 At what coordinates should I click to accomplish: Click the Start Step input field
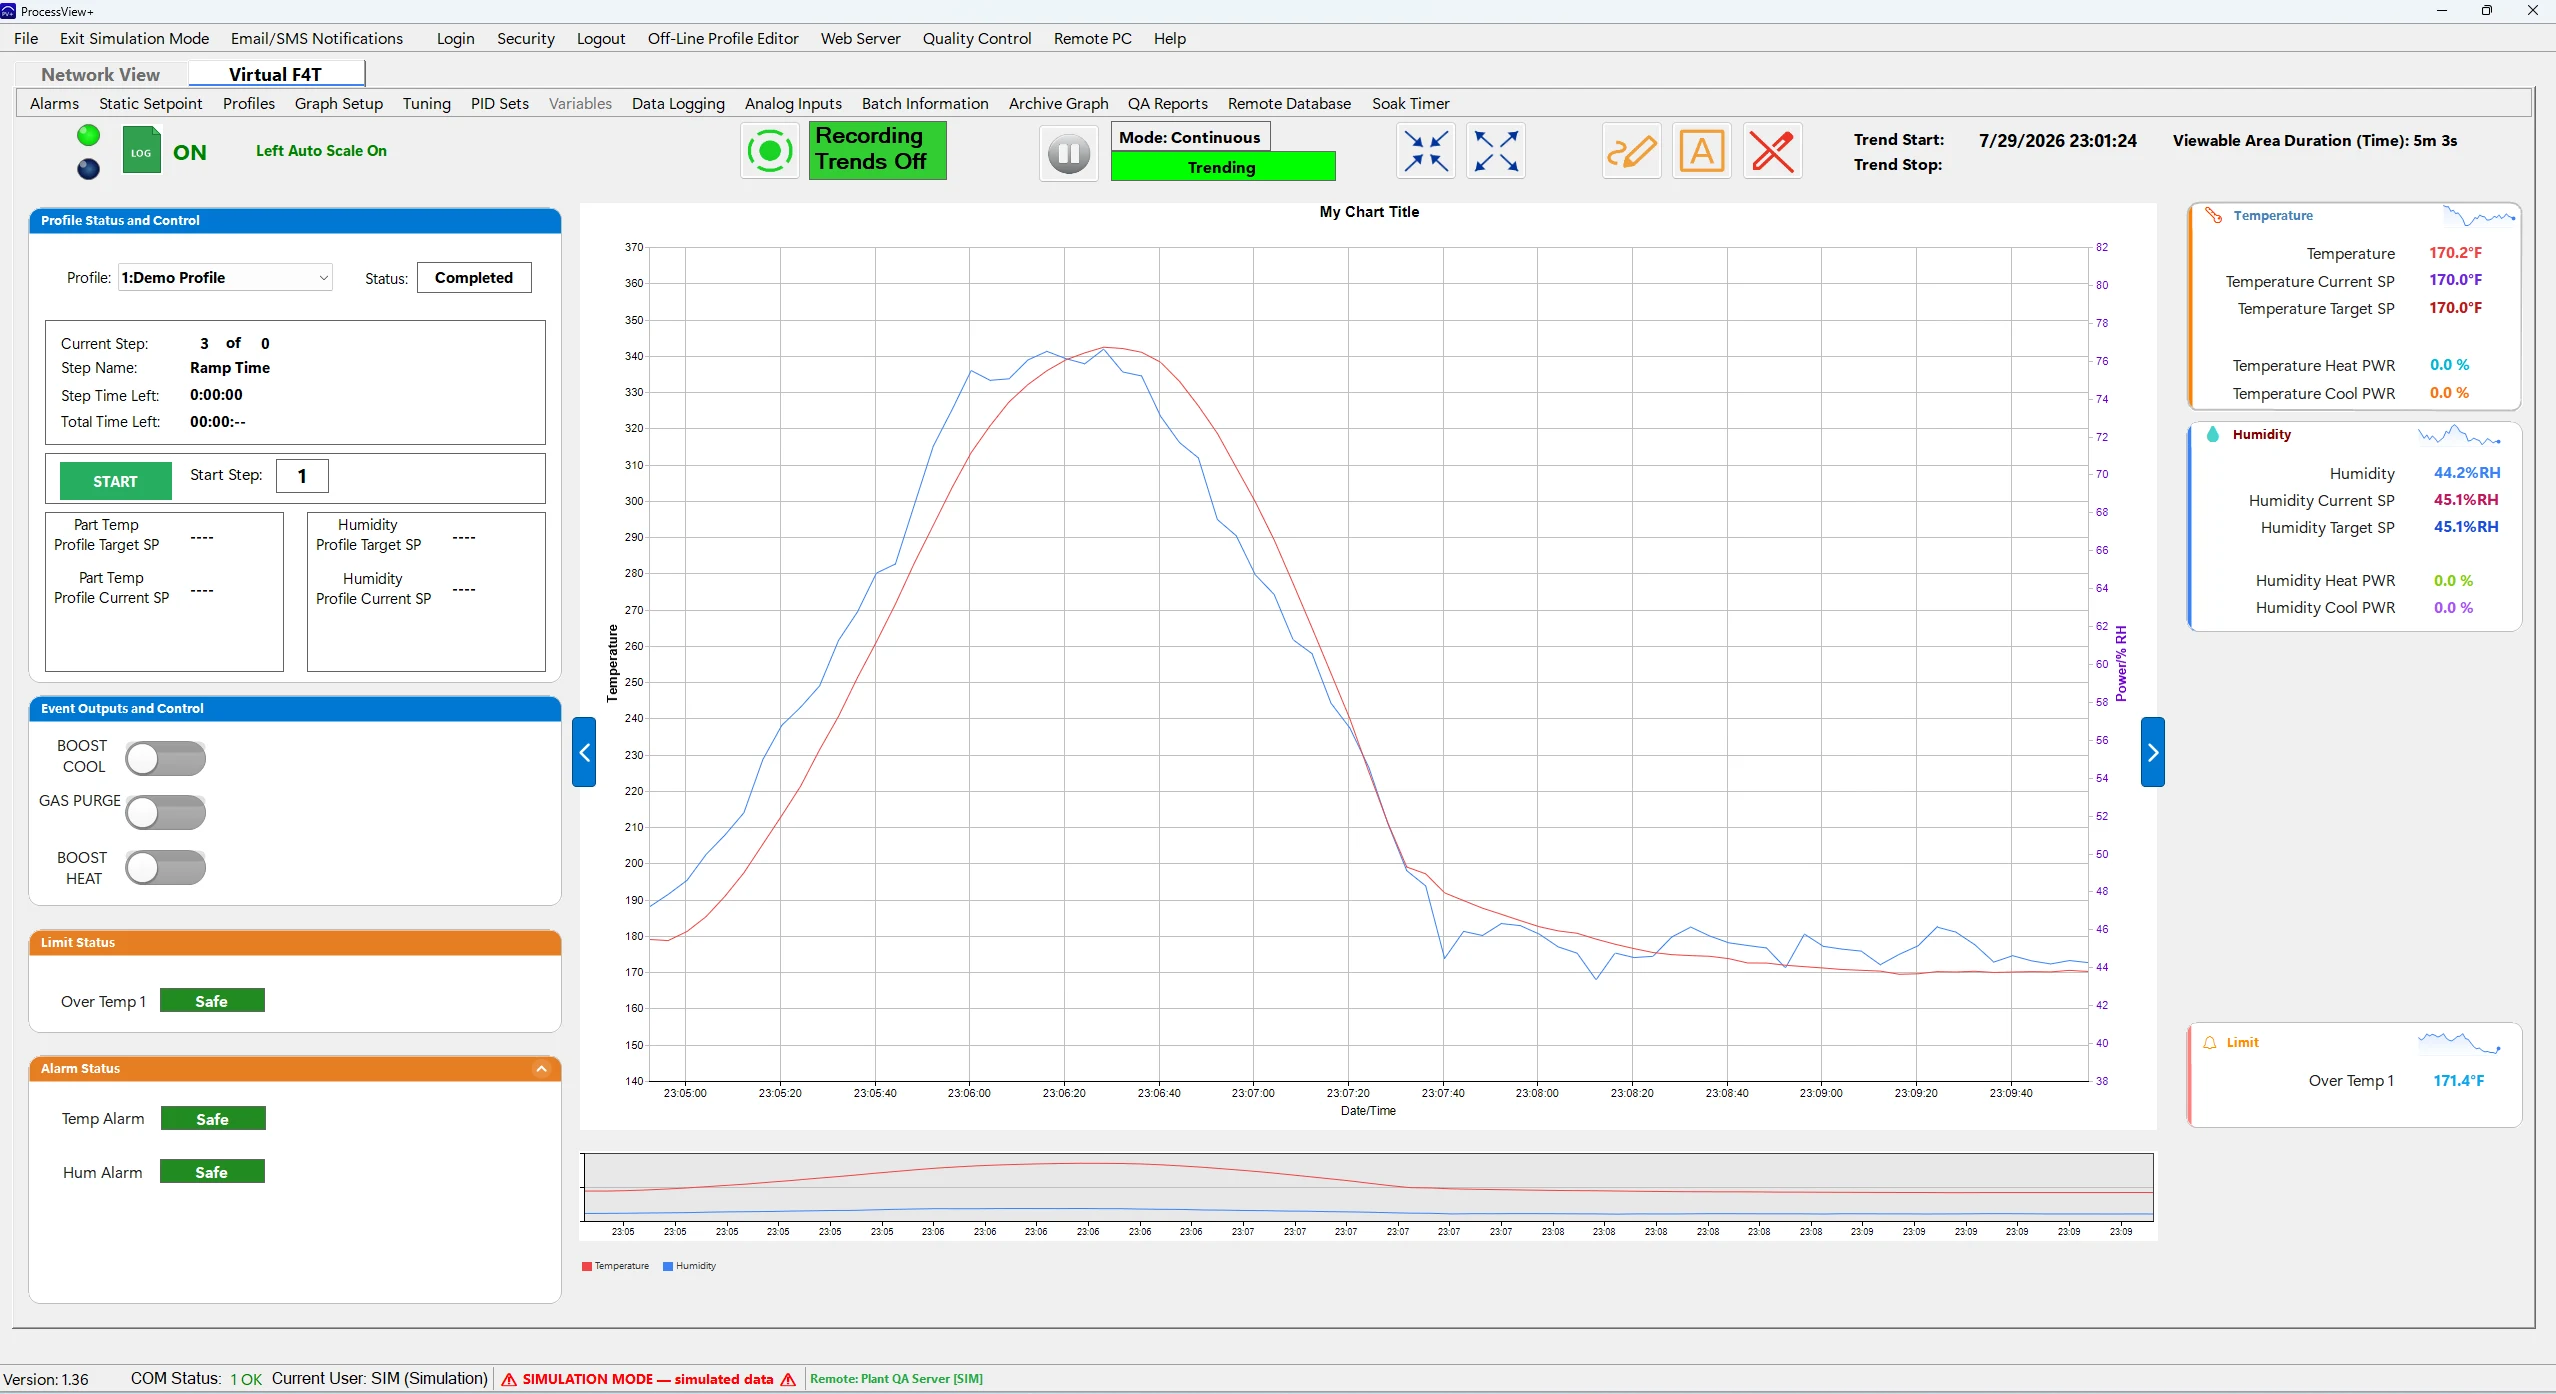pyautogui.click(x=302, y=476)
